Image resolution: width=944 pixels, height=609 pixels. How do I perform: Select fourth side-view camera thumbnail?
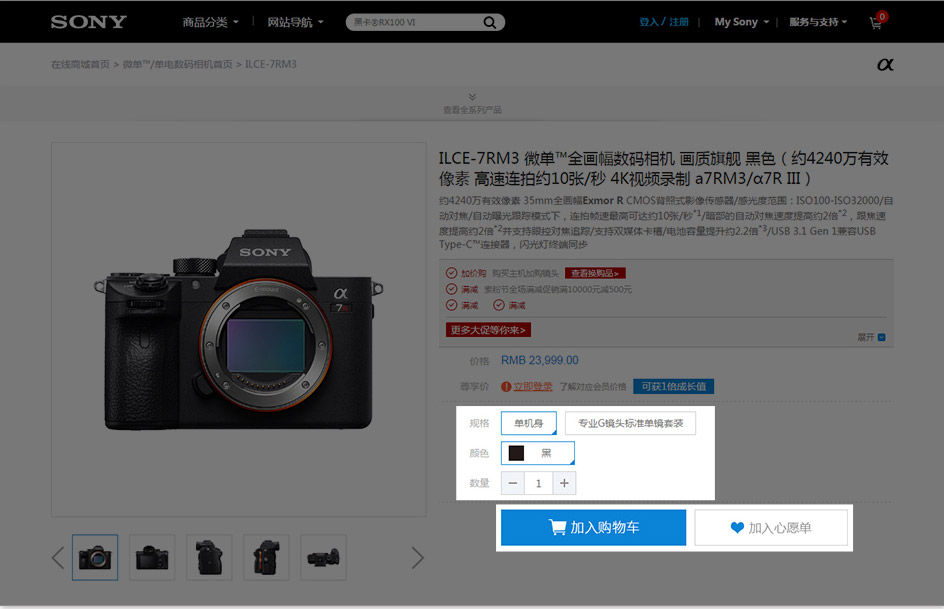[266, 557]
